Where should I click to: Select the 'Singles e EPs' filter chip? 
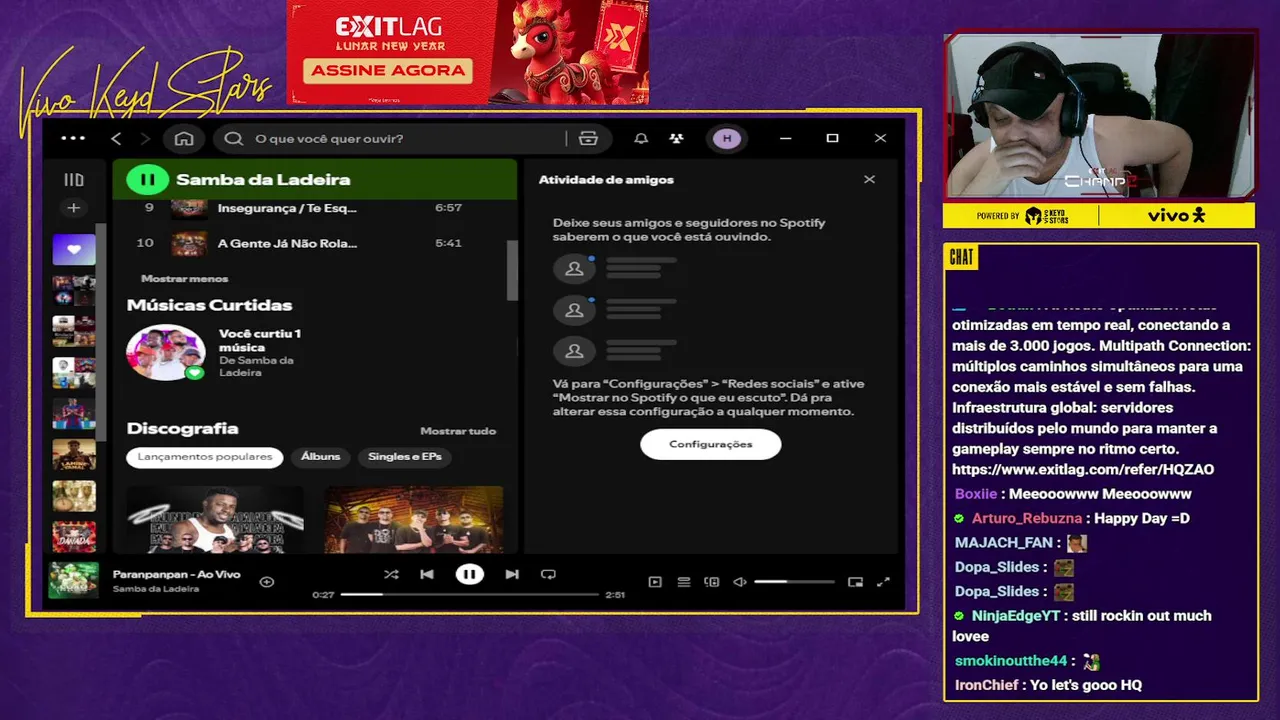click(x=405, y=457)
